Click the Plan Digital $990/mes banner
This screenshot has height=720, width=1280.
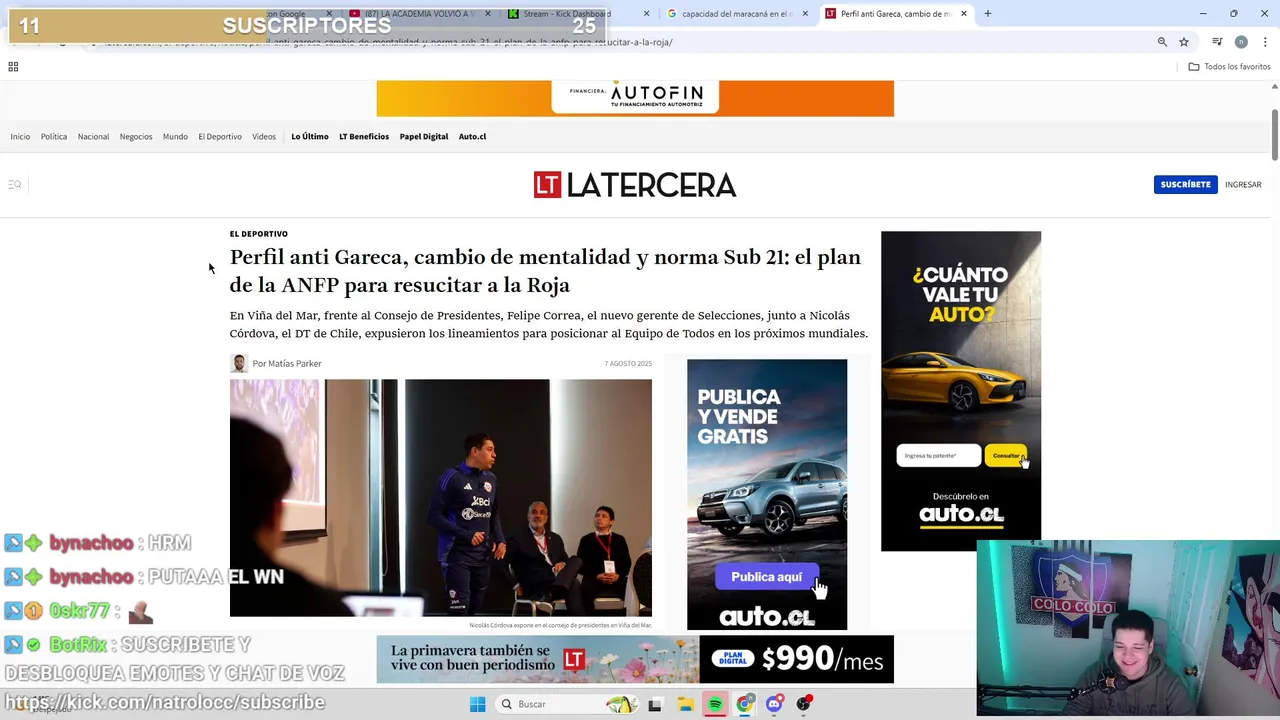coord(635,659)
